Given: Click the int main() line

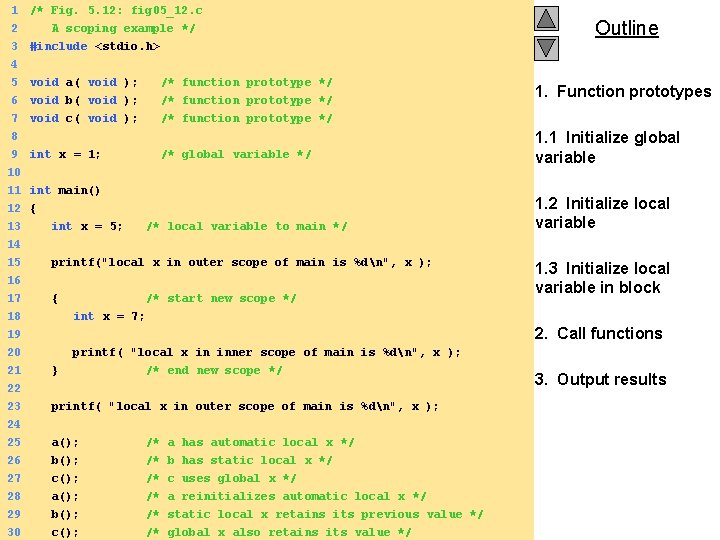Looking at the screenshot, I should pos(65,190).
